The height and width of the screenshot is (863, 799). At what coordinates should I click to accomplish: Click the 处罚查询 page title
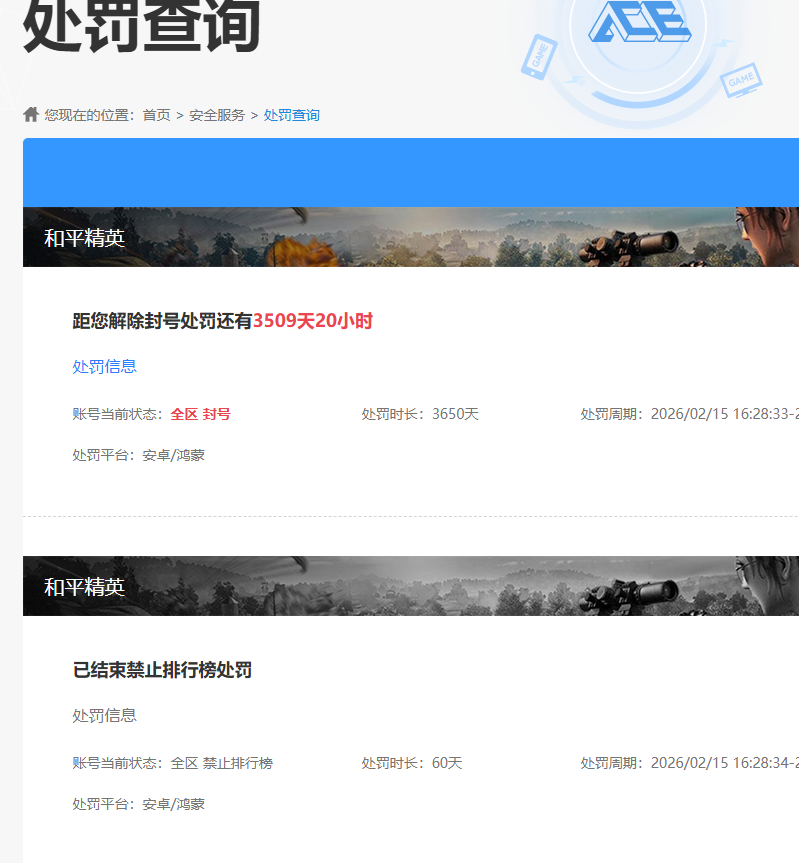point(141,26)
